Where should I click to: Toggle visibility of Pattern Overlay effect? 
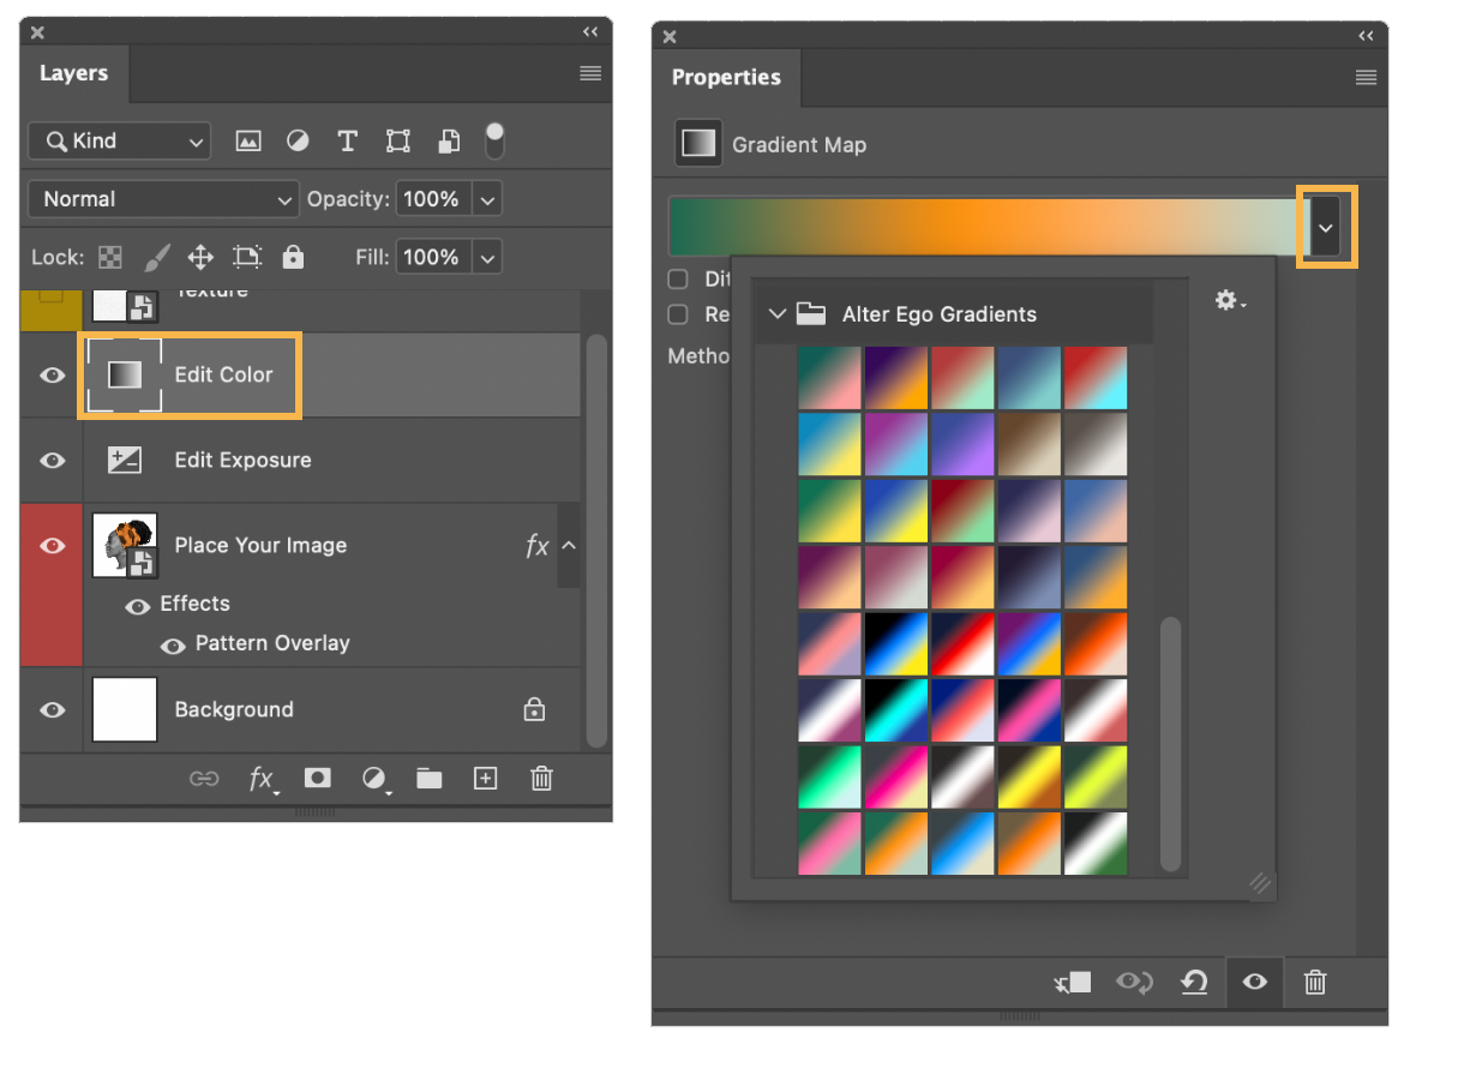point(173,645)
